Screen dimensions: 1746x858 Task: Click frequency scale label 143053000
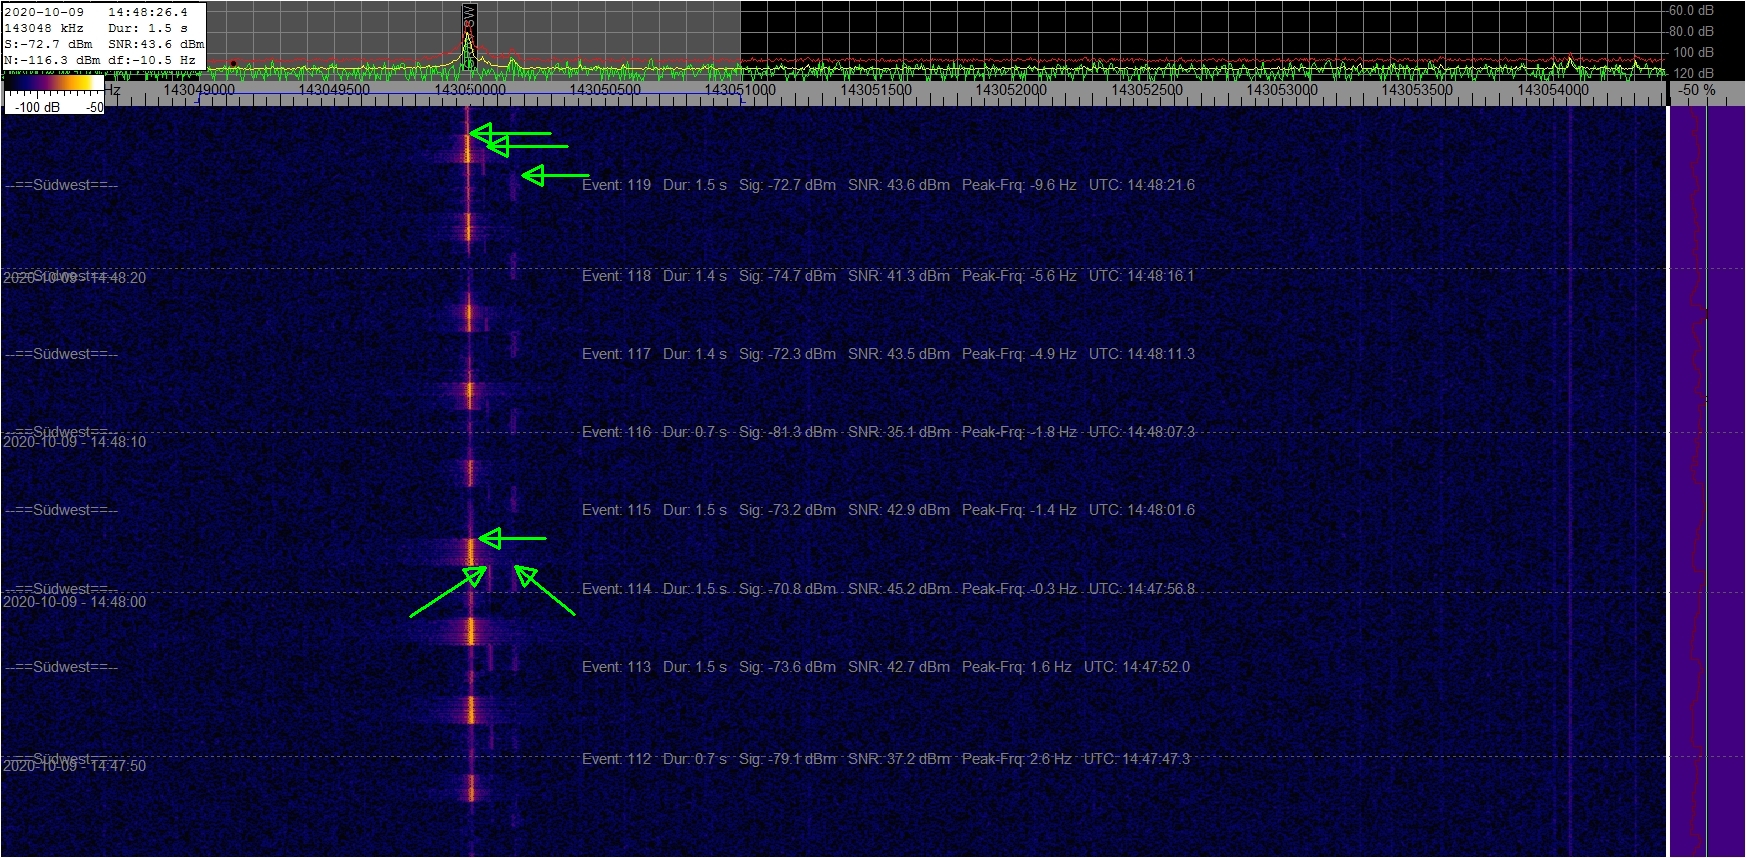point(1282,90)
